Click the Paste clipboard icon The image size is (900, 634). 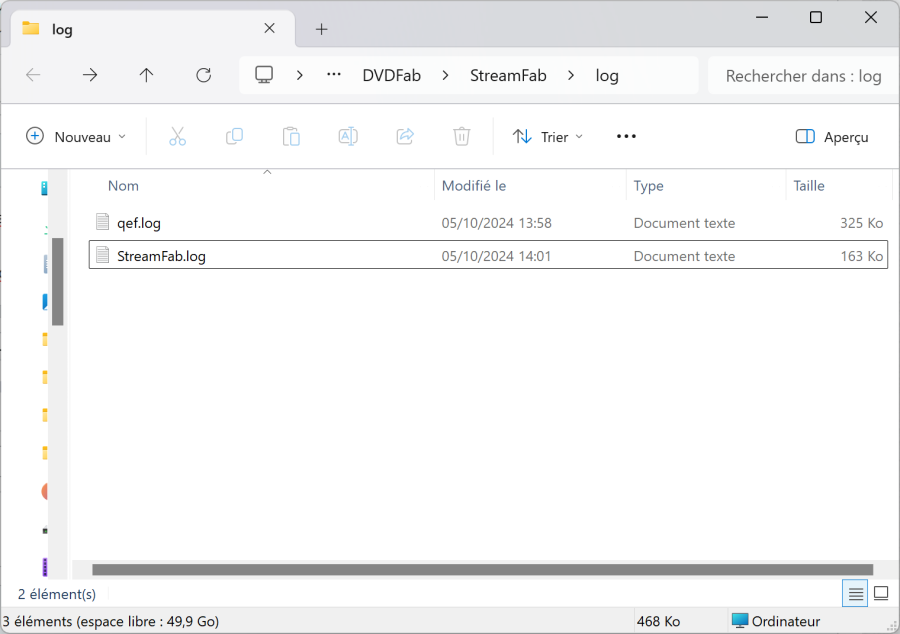click(291, 137)
